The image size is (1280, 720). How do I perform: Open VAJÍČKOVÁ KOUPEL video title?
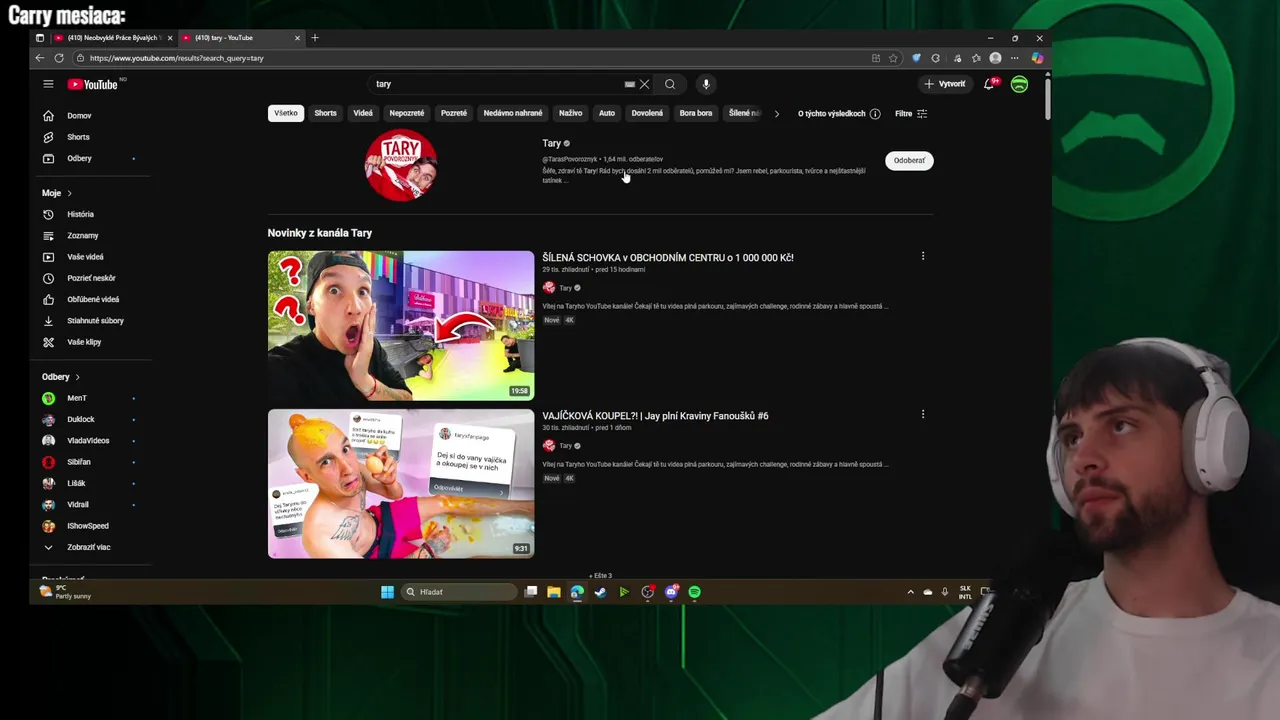click(655, 415)
